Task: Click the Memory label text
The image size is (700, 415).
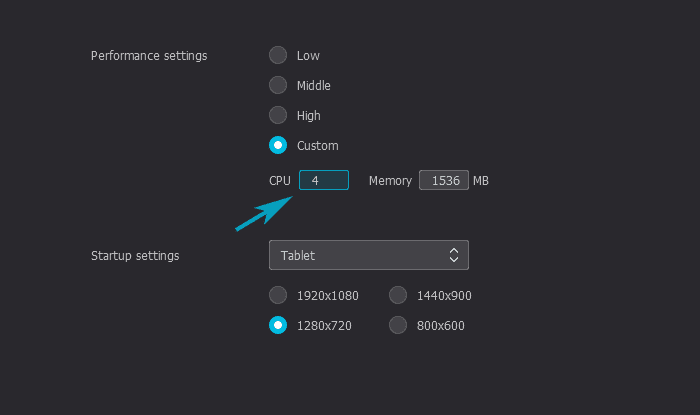Action: point(390,181)
